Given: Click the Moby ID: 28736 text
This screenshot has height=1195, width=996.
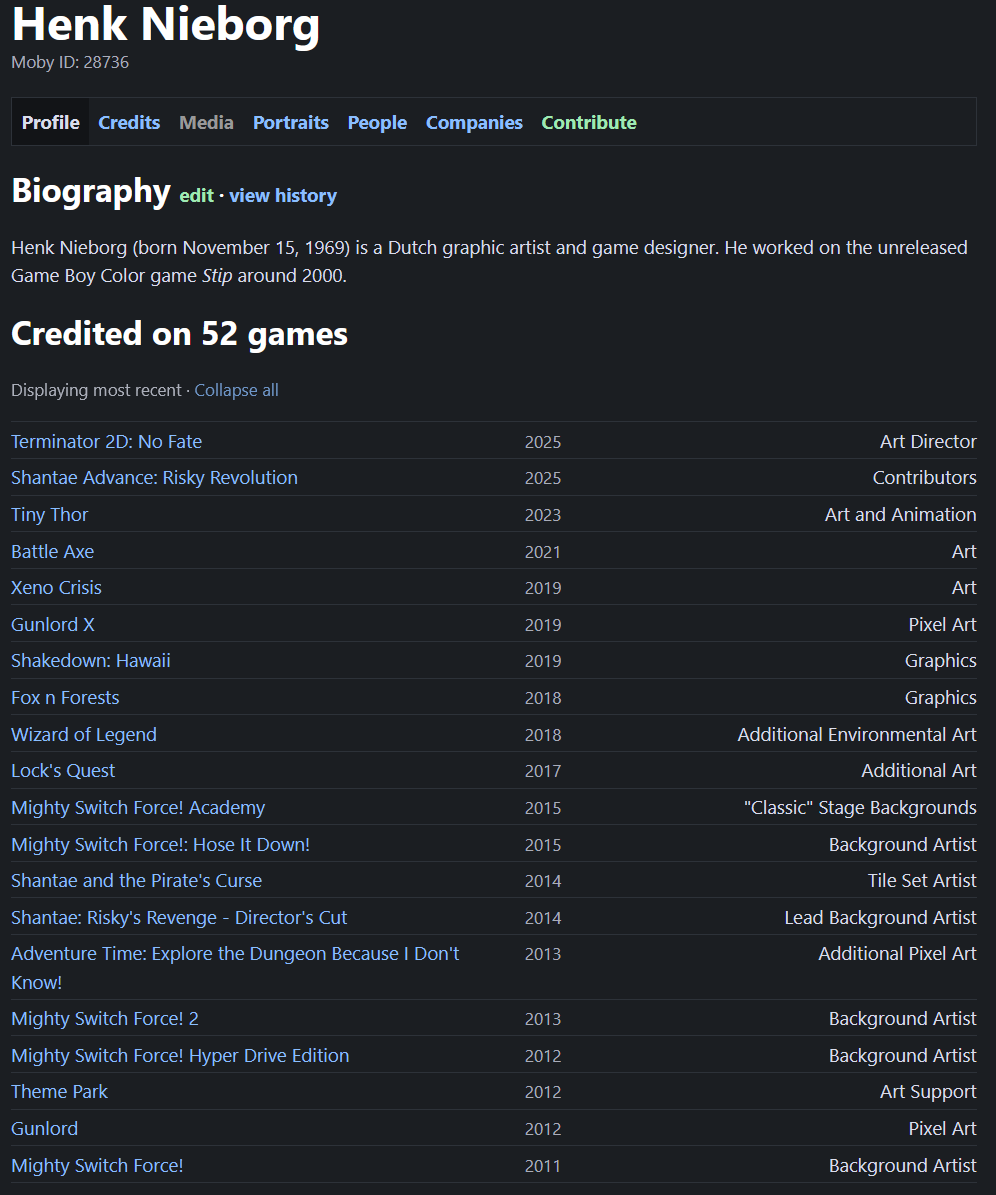Looking at the screenshot, I should coord(70,62).
